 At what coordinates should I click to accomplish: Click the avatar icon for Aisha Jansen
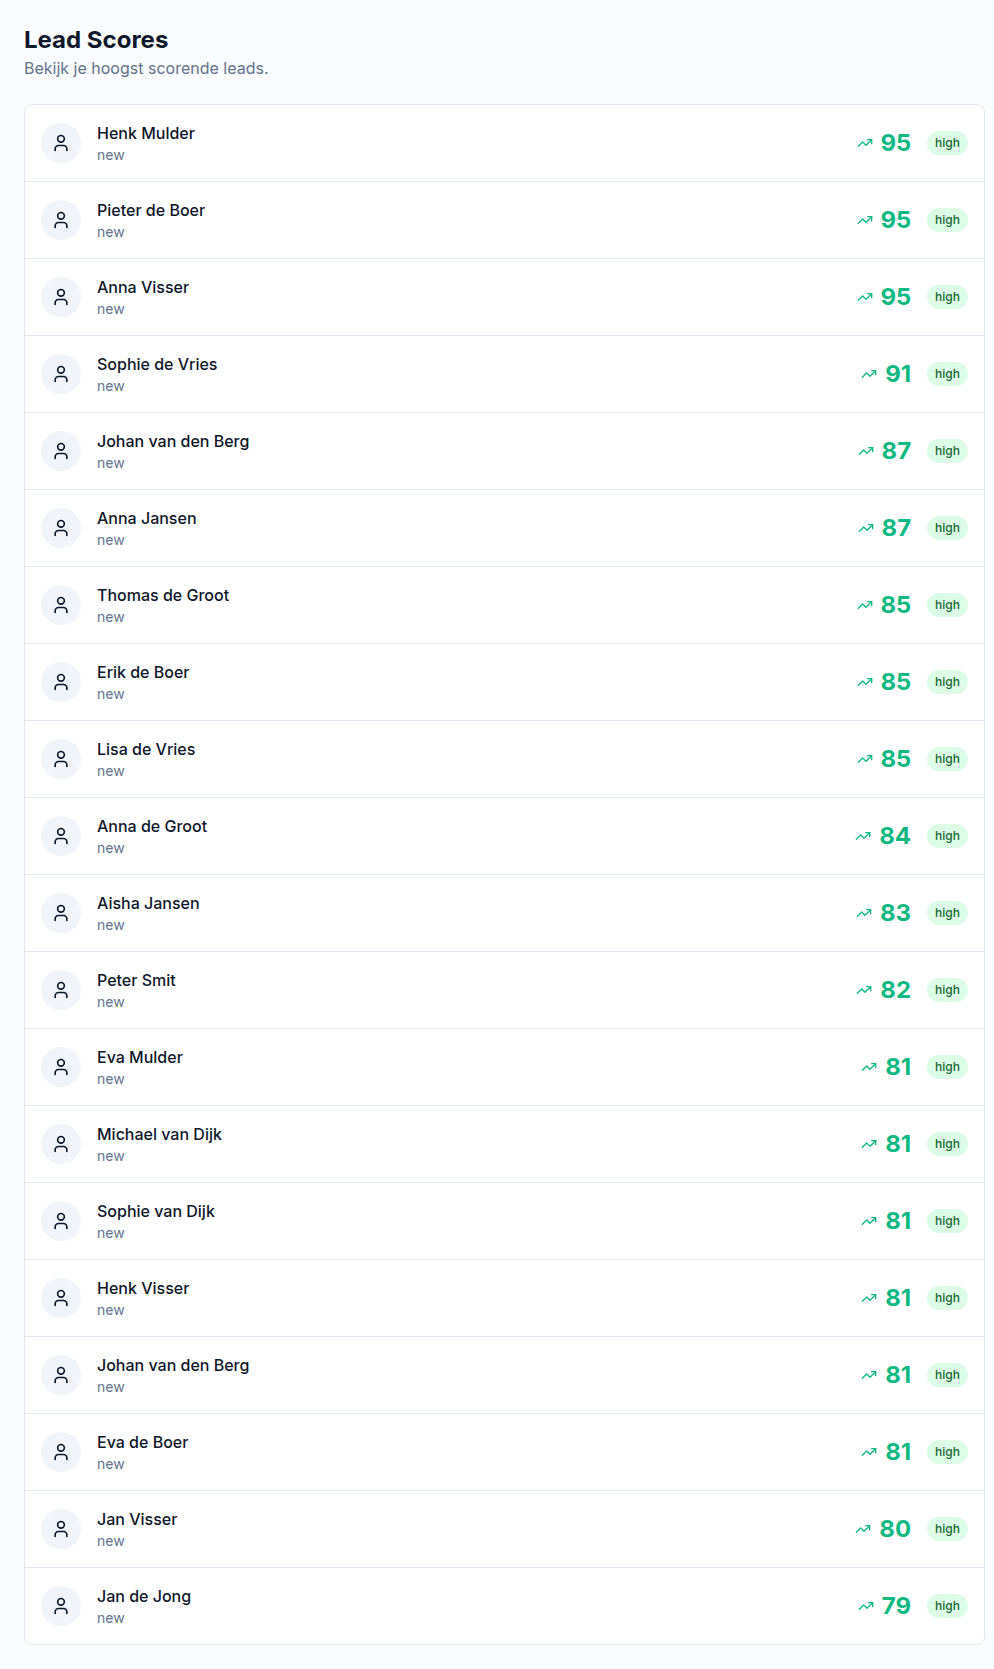pos(61,913)
